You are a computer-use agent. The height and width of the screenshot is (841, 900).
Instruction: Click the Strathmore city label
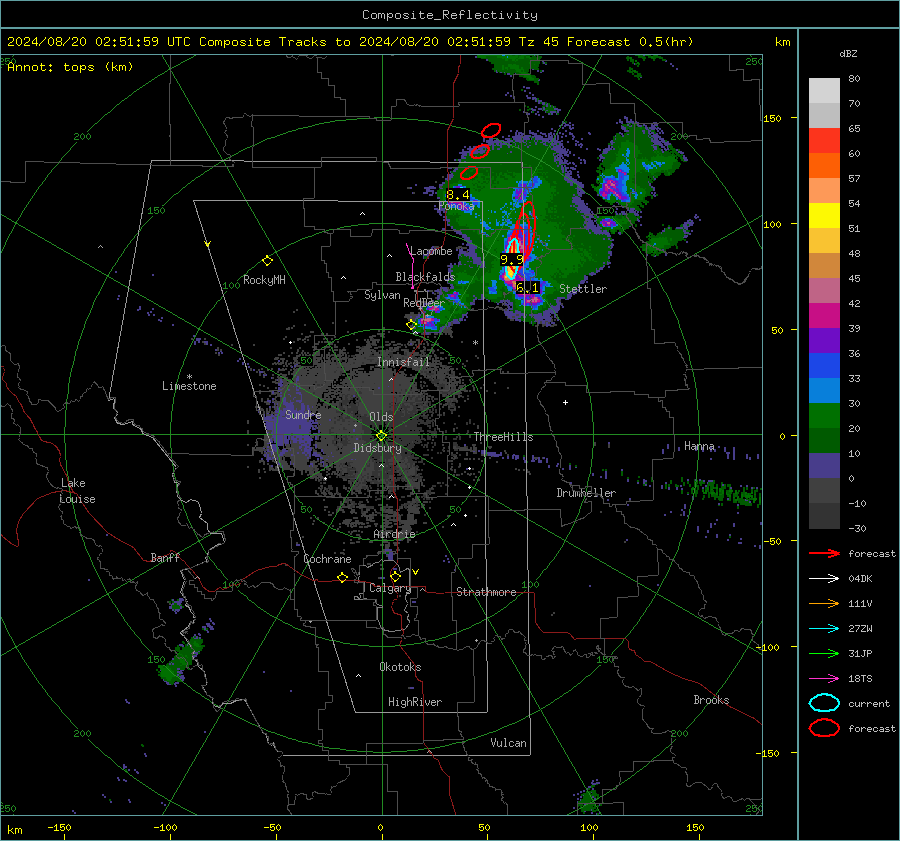coord(486,592)
